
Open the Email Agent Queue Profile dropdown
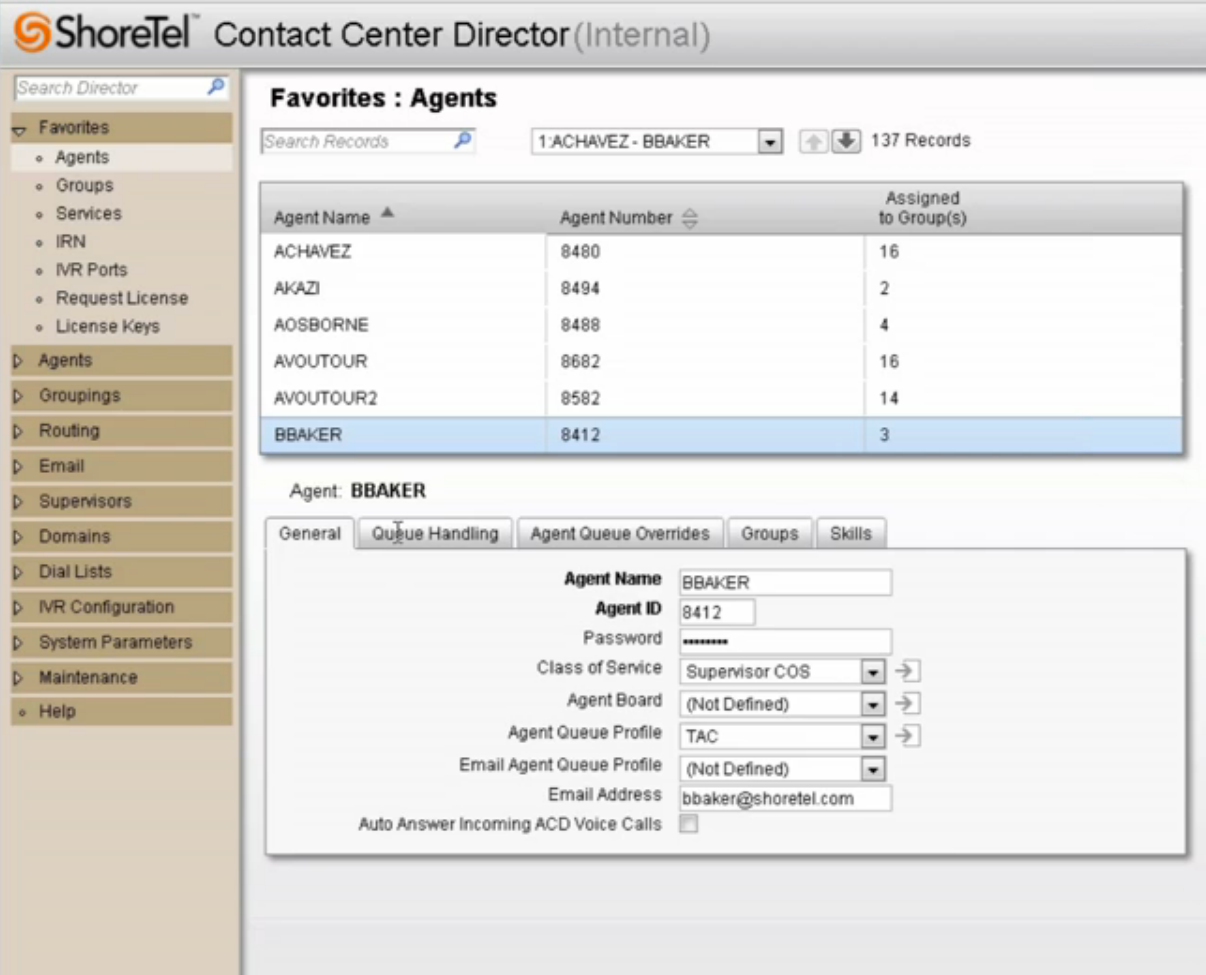coord(875,769)
